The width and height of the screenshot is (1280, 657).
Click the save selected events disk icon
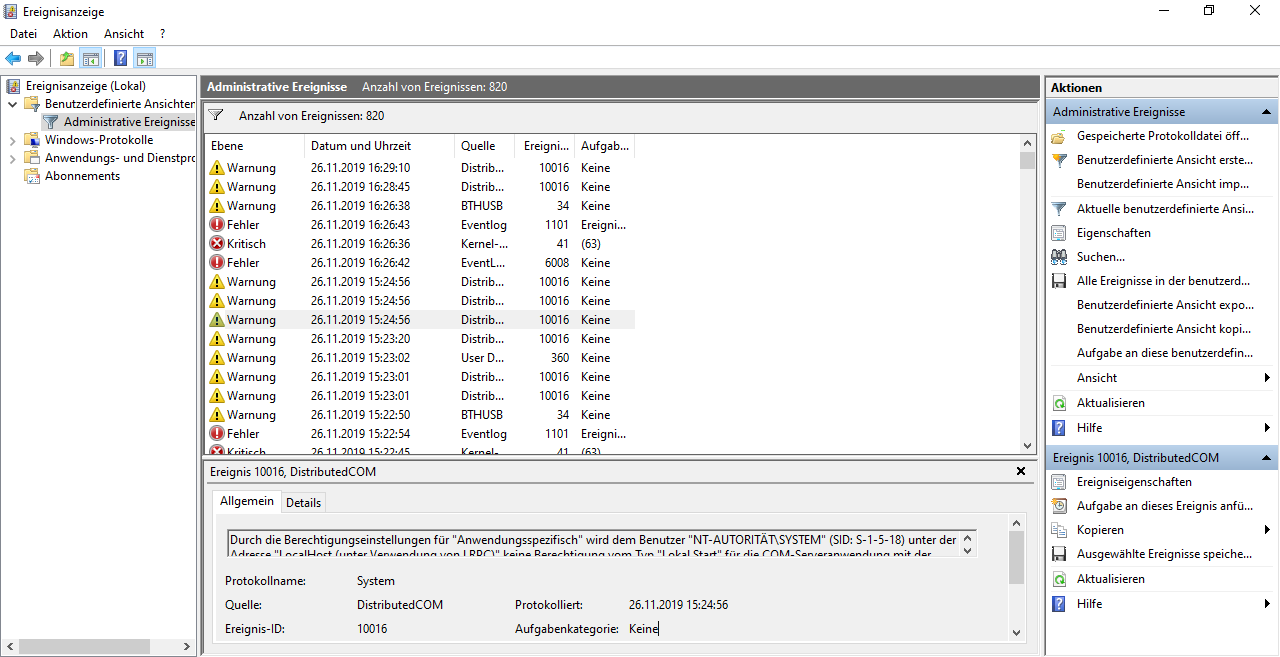point(1059,554)
